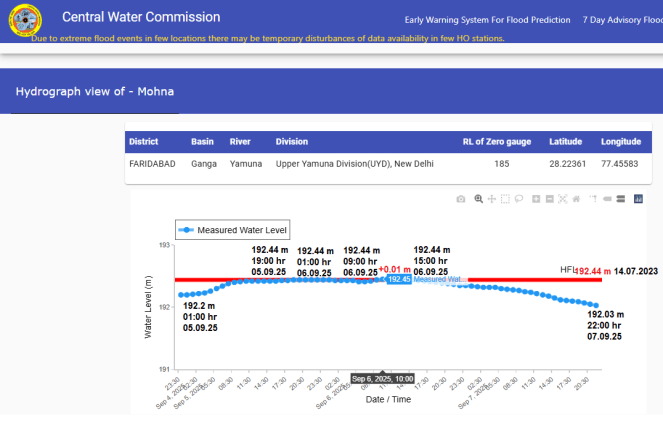Activate the Pan tool in chart toolbar
This screenshot has height=427, width=663.
492,199
